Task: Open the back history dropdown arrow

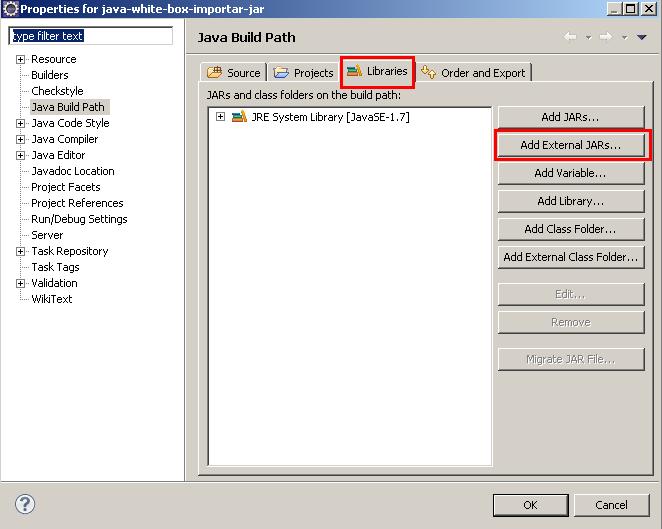Action: point(589,38)
